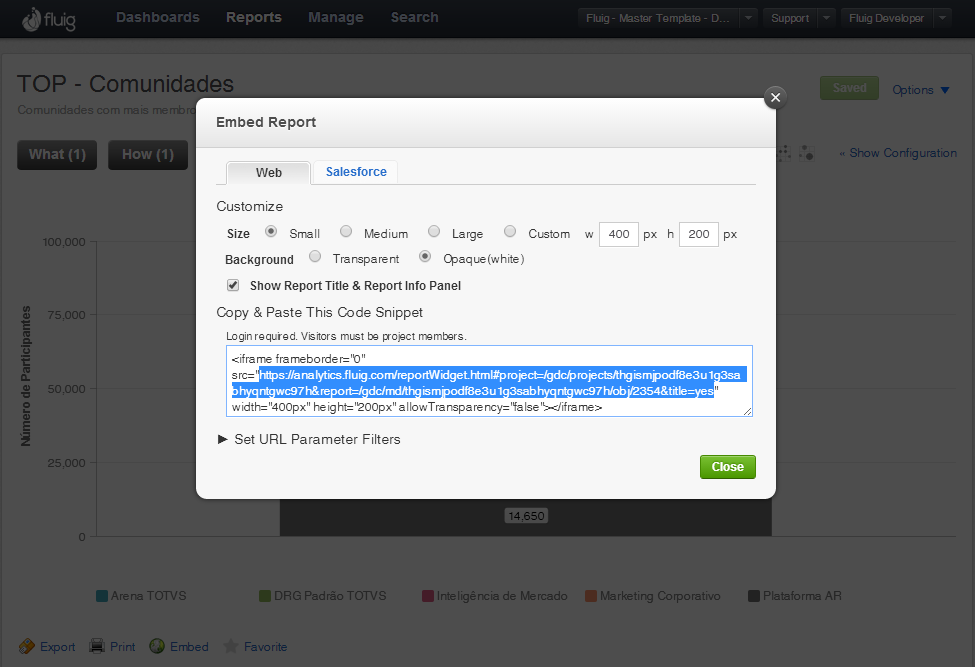Viewport: 975px width, 667px height.
Task: Click the Show Configuration link
Action: [898, 153]
